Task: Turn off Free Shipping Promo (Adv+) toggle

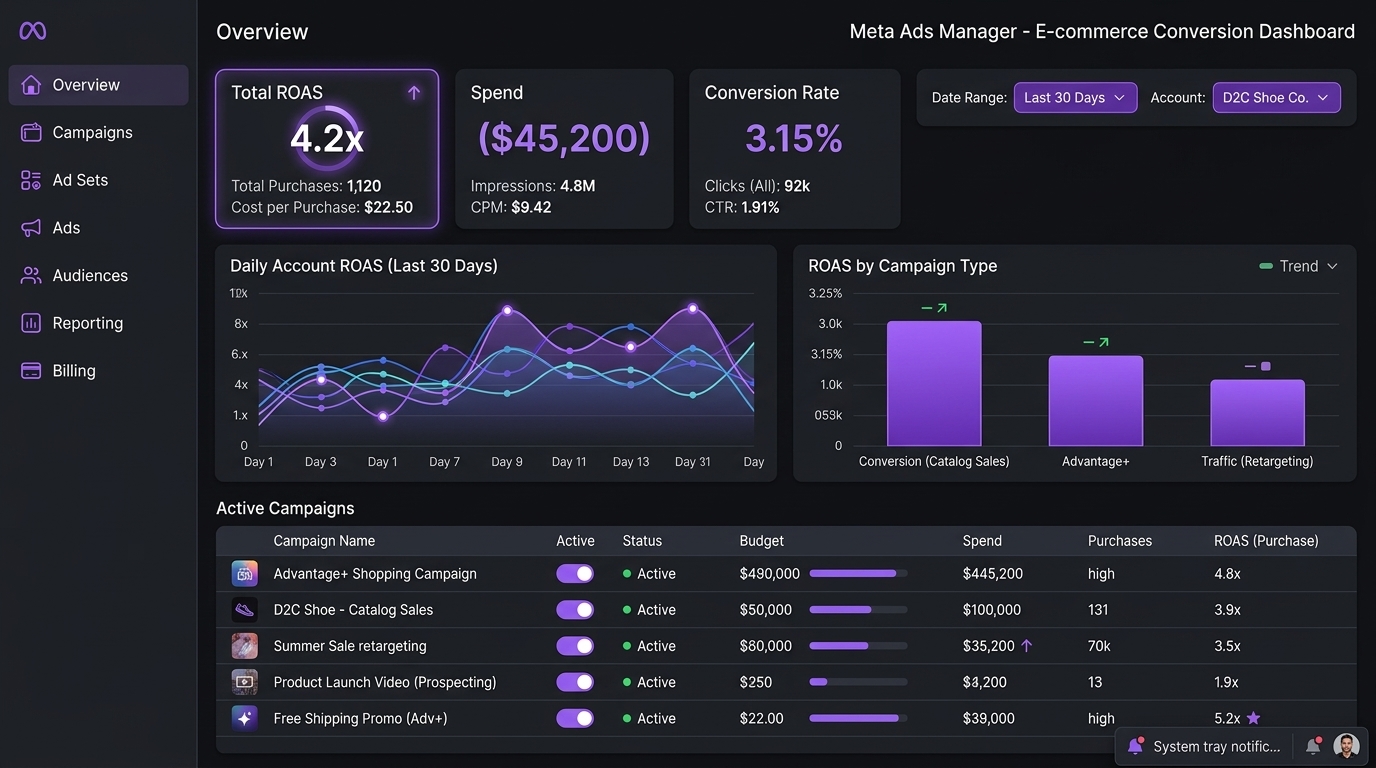Action: 575,718
